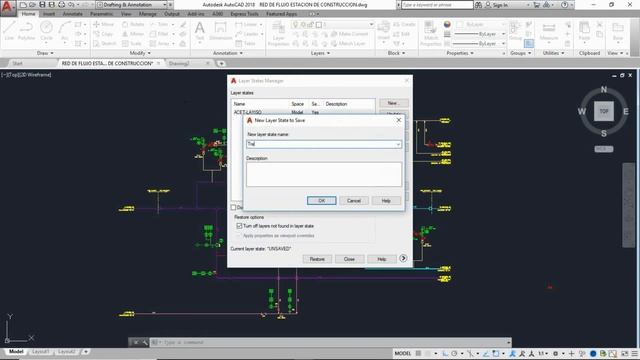Open the Insert ribbon tab
Image resolution: width=640 pixels, height=360 pixels.
click(x=49, y=14)
